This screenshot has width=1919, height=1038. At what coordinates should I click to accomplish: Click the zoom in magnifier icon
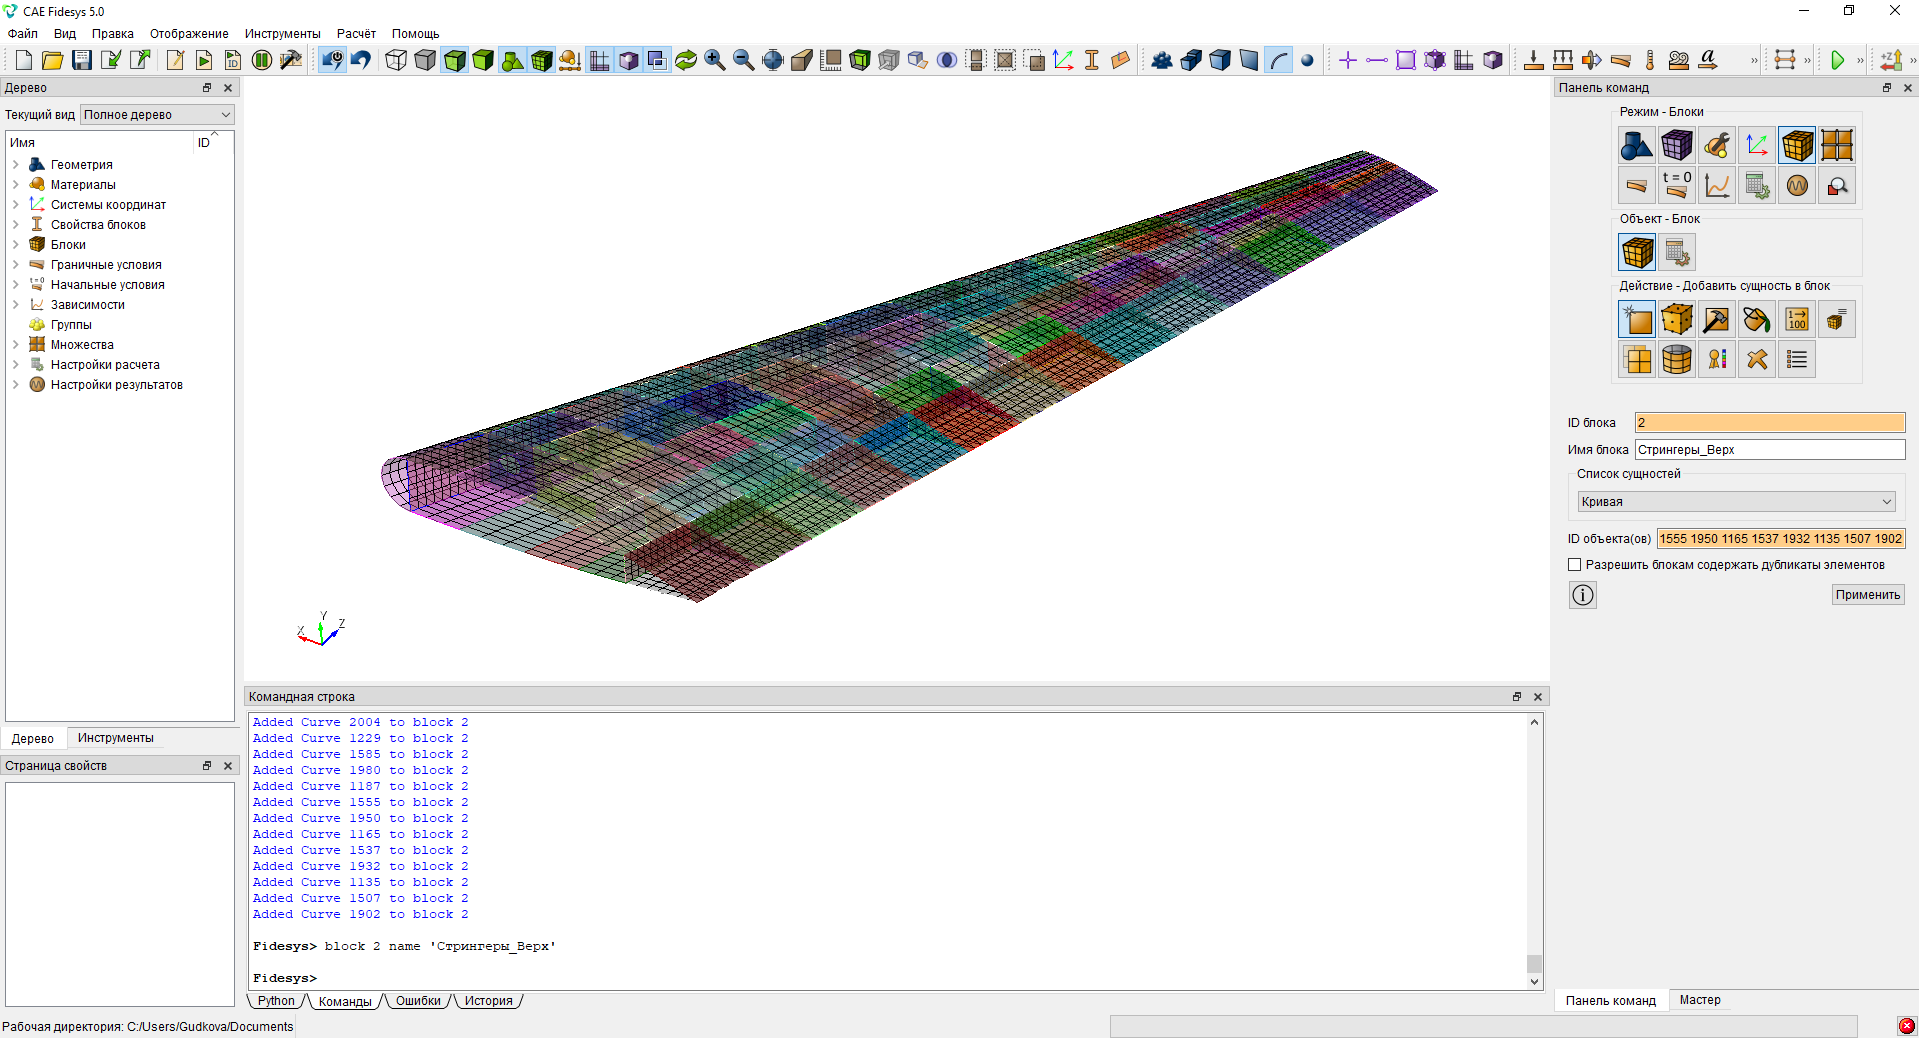coord(715,60)
